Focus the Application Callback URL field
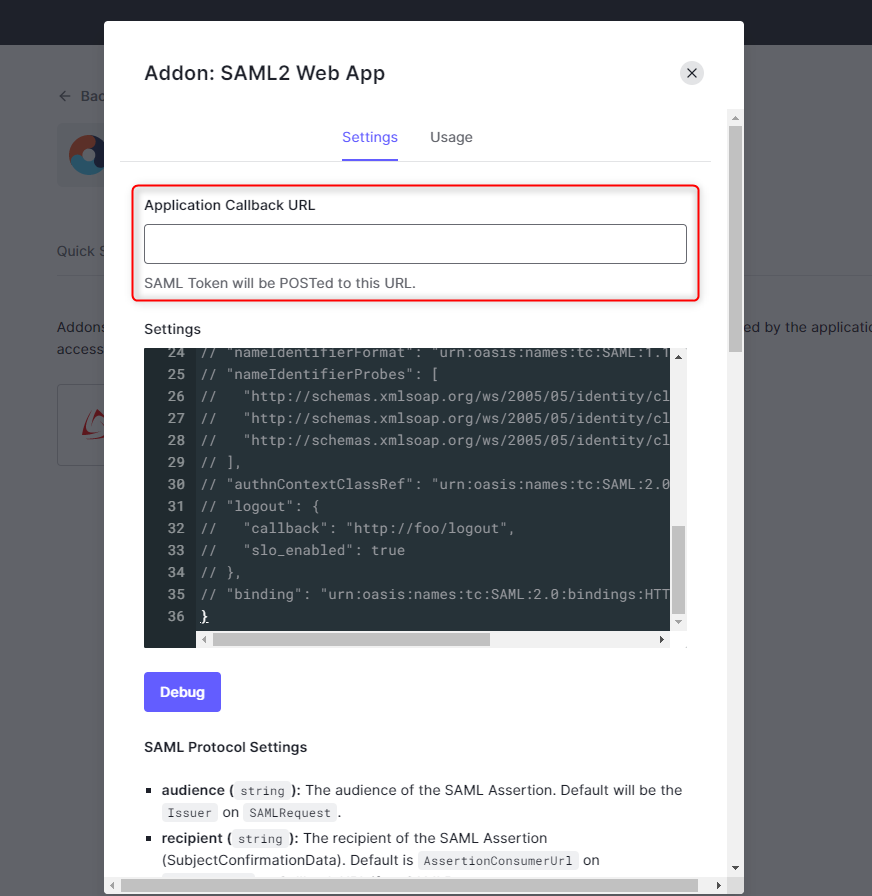The width and height of the screenshot is (872, 896). pyautogui.click(x=415, y=244)
